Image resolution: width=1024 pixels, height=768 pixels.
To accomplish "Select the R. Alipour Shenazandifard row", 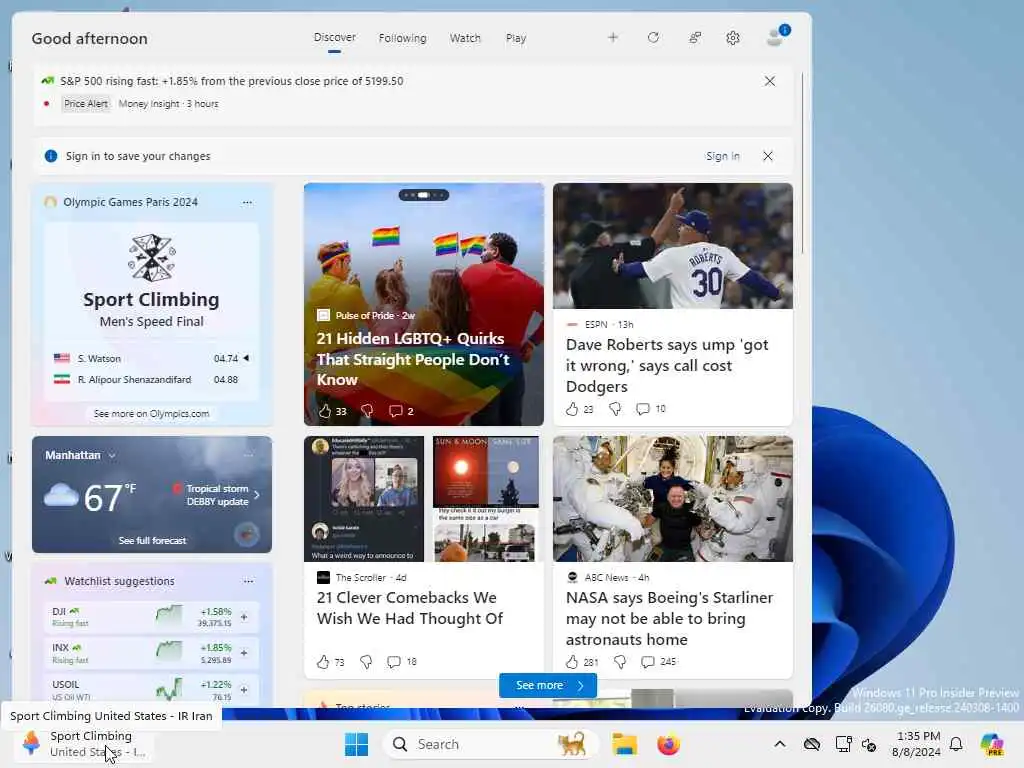I will pos(152,379).
